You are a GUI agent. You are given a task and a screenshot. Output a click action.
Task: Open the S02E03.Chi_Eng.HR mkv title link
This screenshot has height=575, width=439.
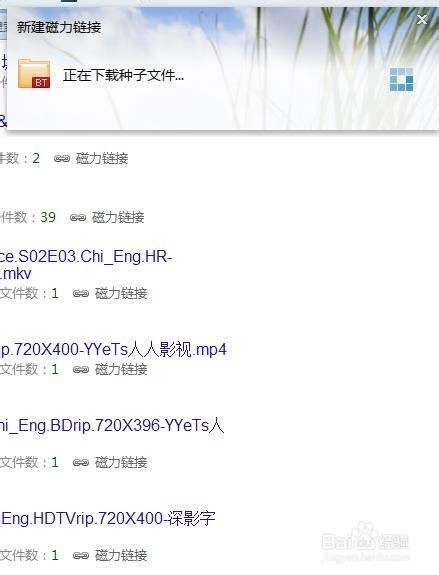click(86, 265)
